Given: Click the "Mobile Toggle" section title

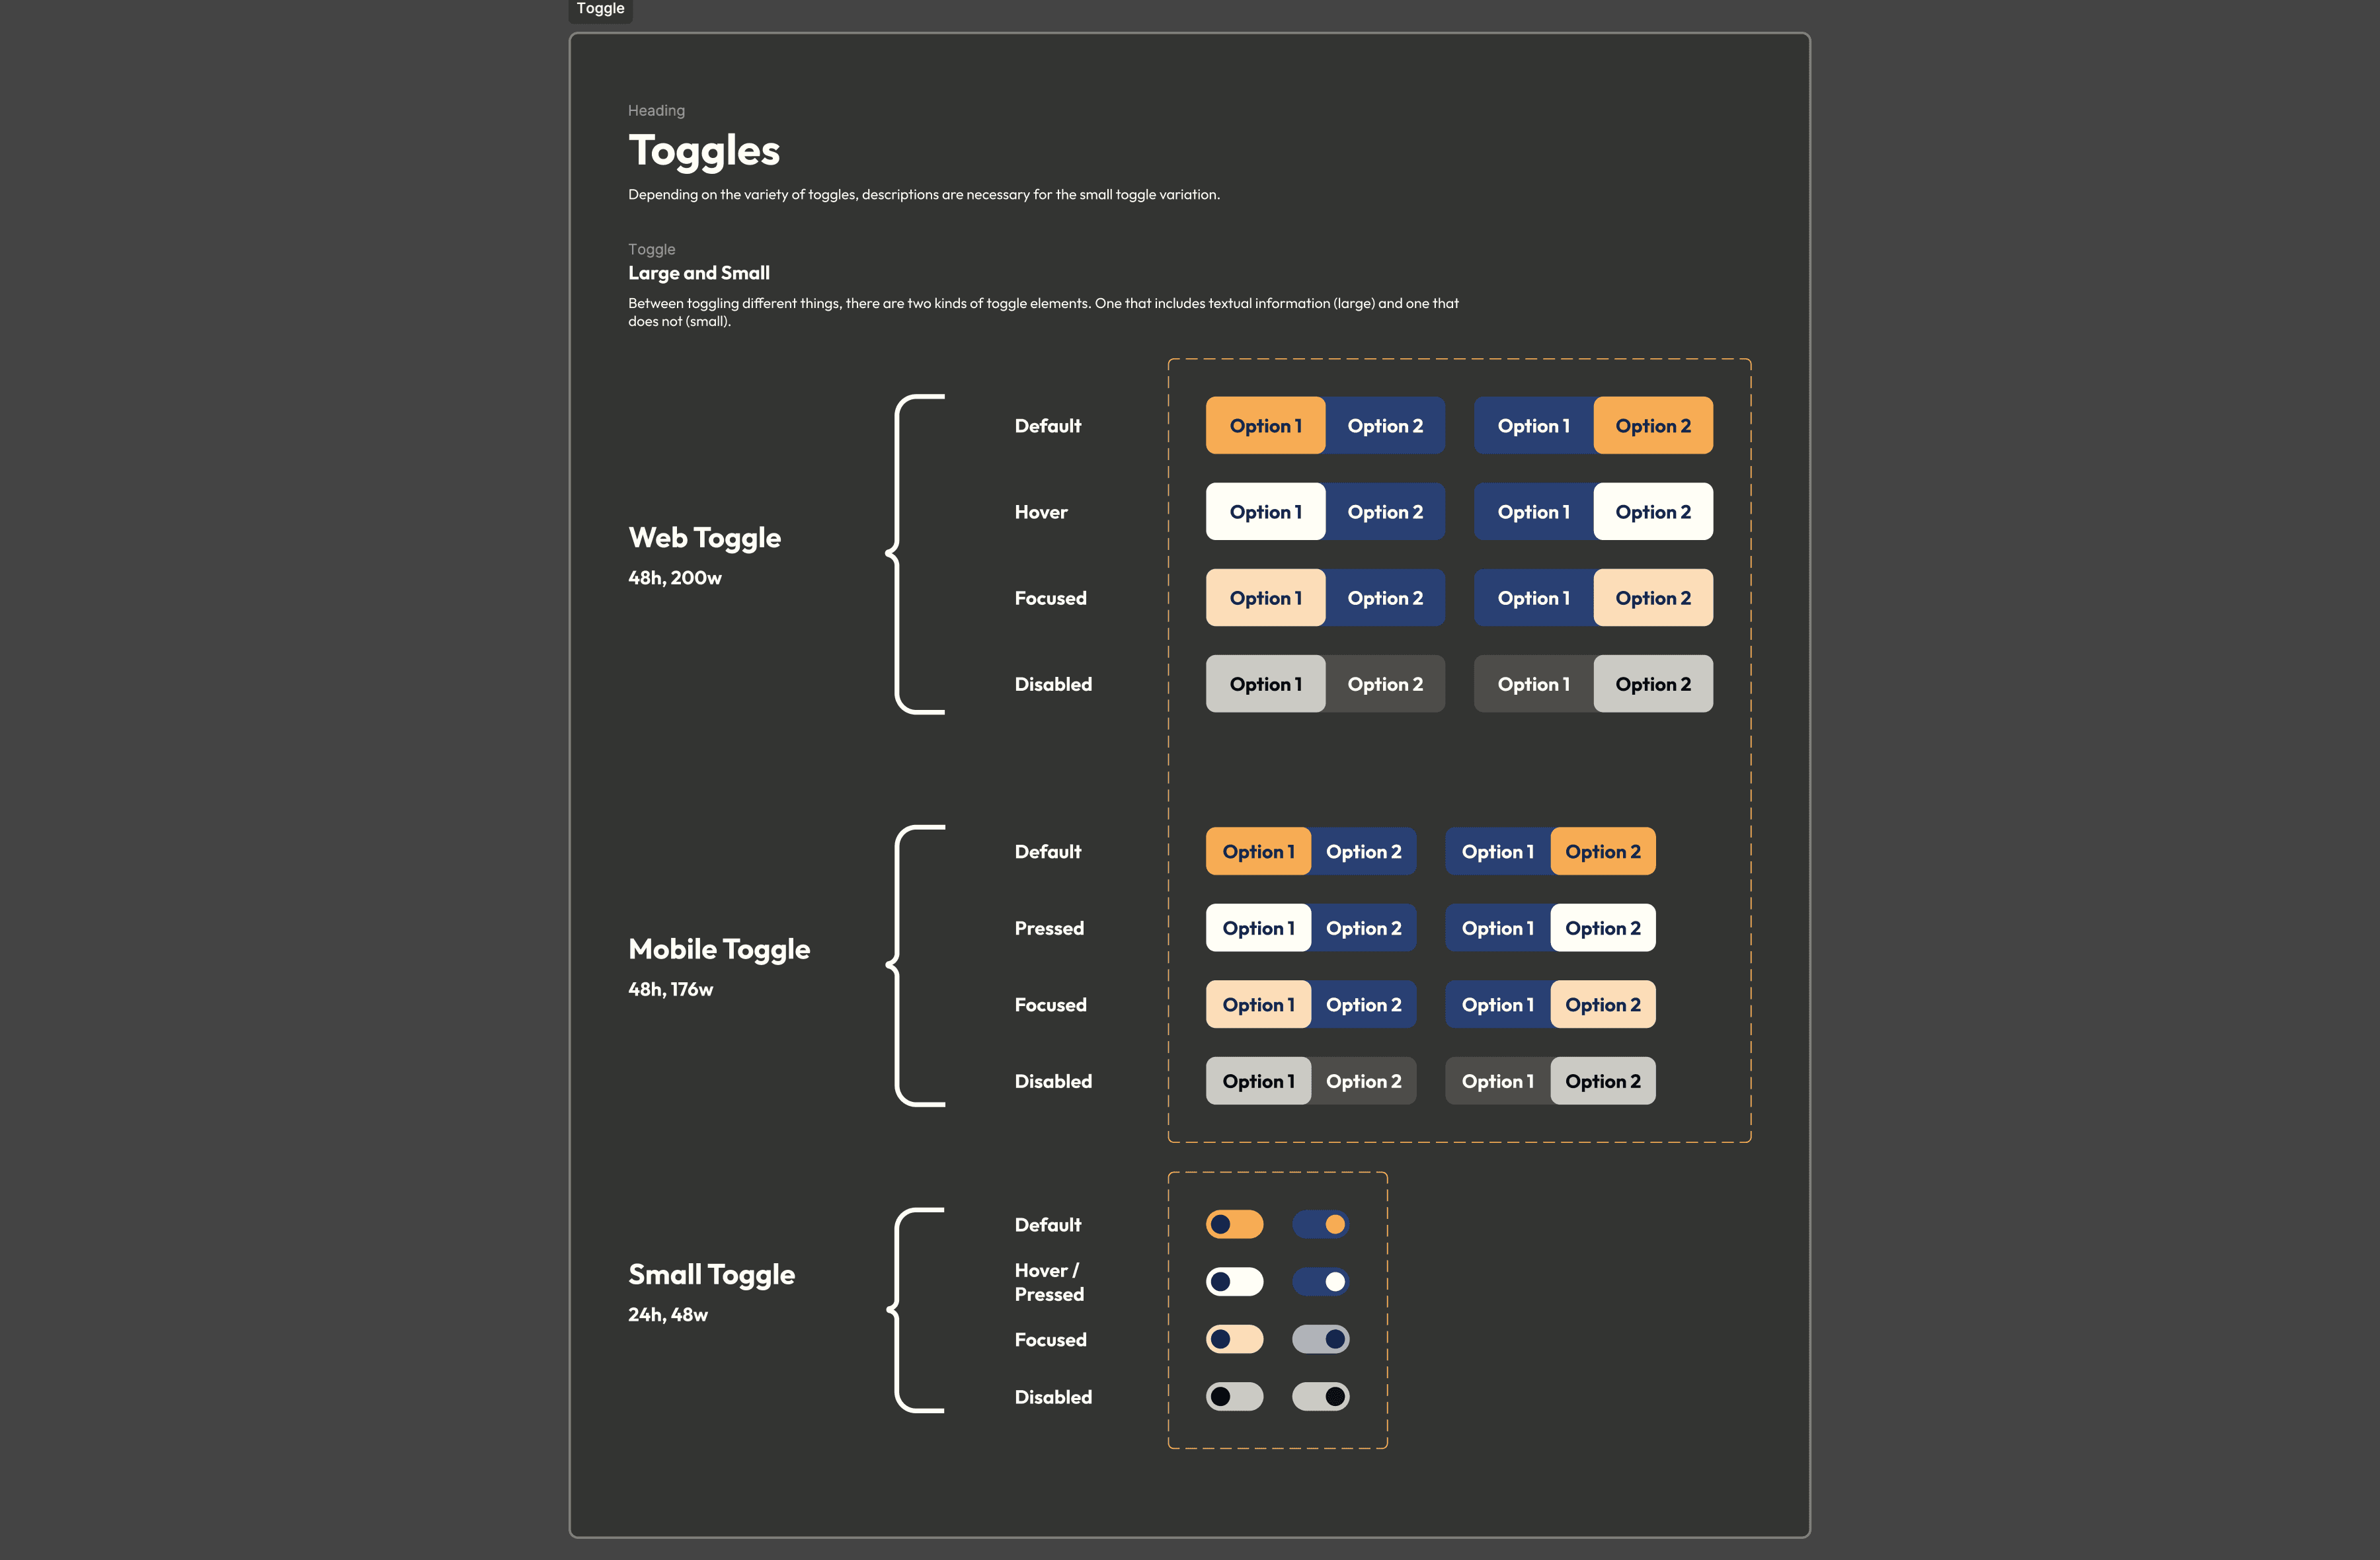Looking at the screenshot, I should pyautogui.click(x=719, y=949).
